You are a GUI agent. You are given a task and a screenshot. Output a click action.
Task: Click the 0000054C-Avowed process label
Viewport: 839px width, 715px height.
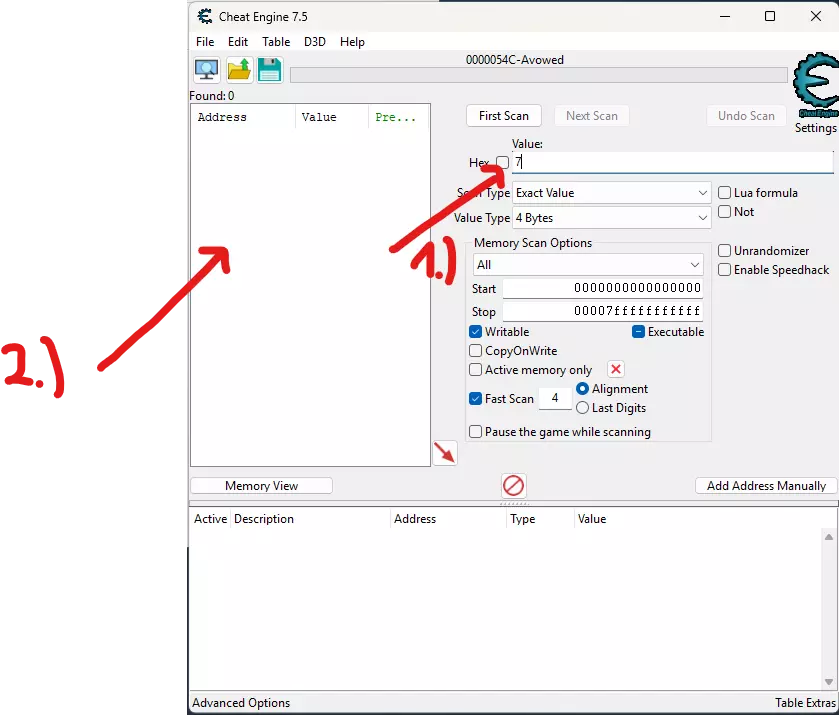click(x=515, y=60)
